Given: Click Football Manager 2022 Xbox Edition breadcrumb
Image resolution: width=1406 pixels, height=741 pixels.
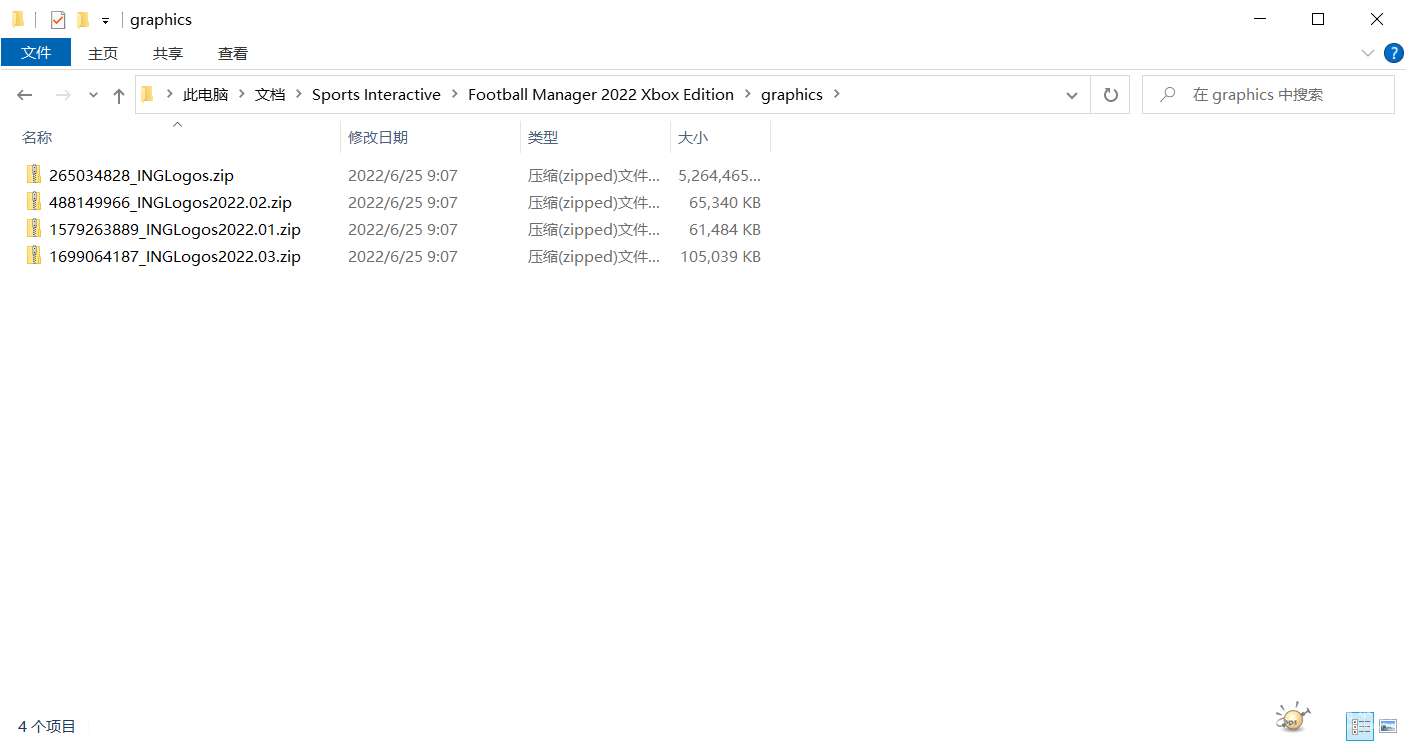Looking at the screenshot, I should tap(601, 95).
